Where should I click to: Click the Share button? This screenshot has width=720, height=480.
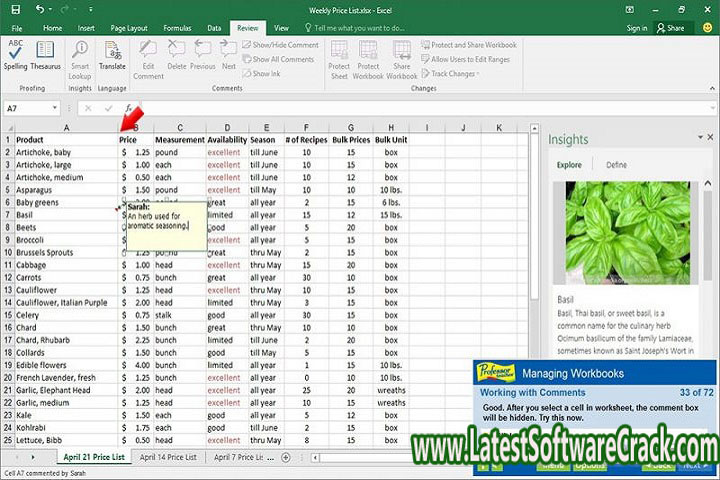(671, 28)
